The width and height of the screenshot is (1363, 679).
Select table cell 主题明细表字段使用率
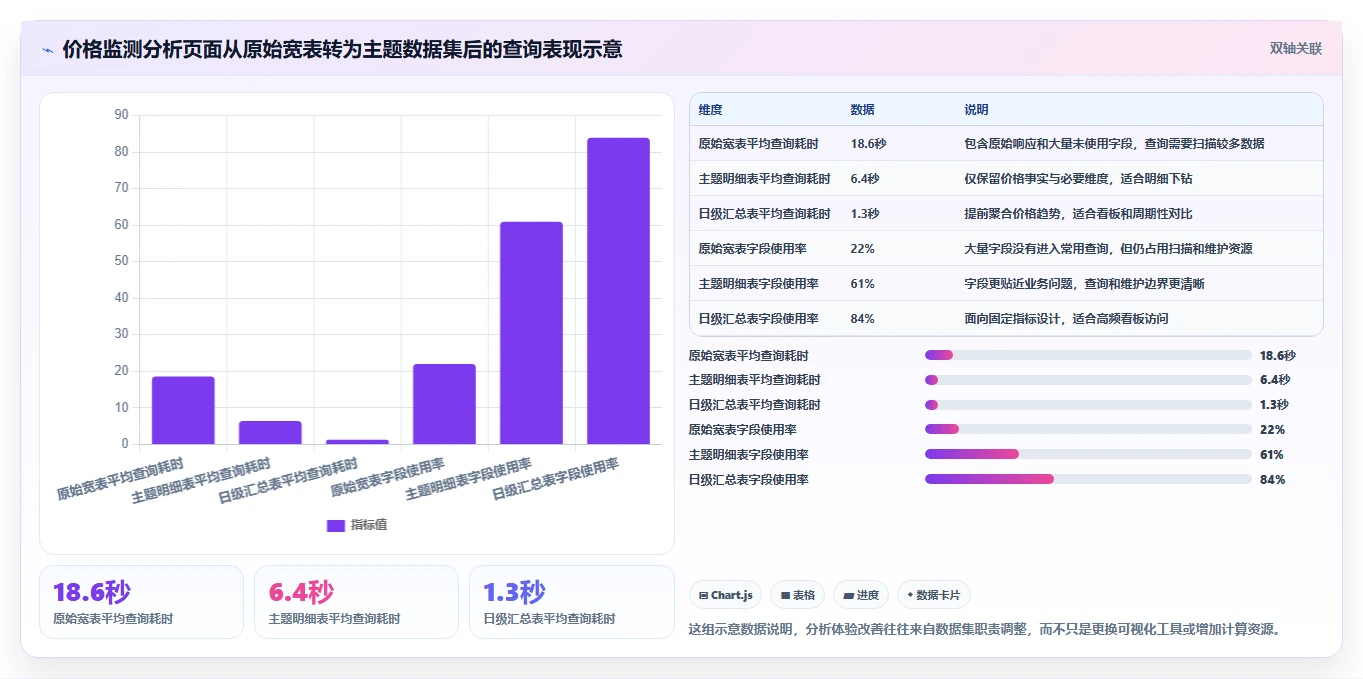click(x=759, y=284)
